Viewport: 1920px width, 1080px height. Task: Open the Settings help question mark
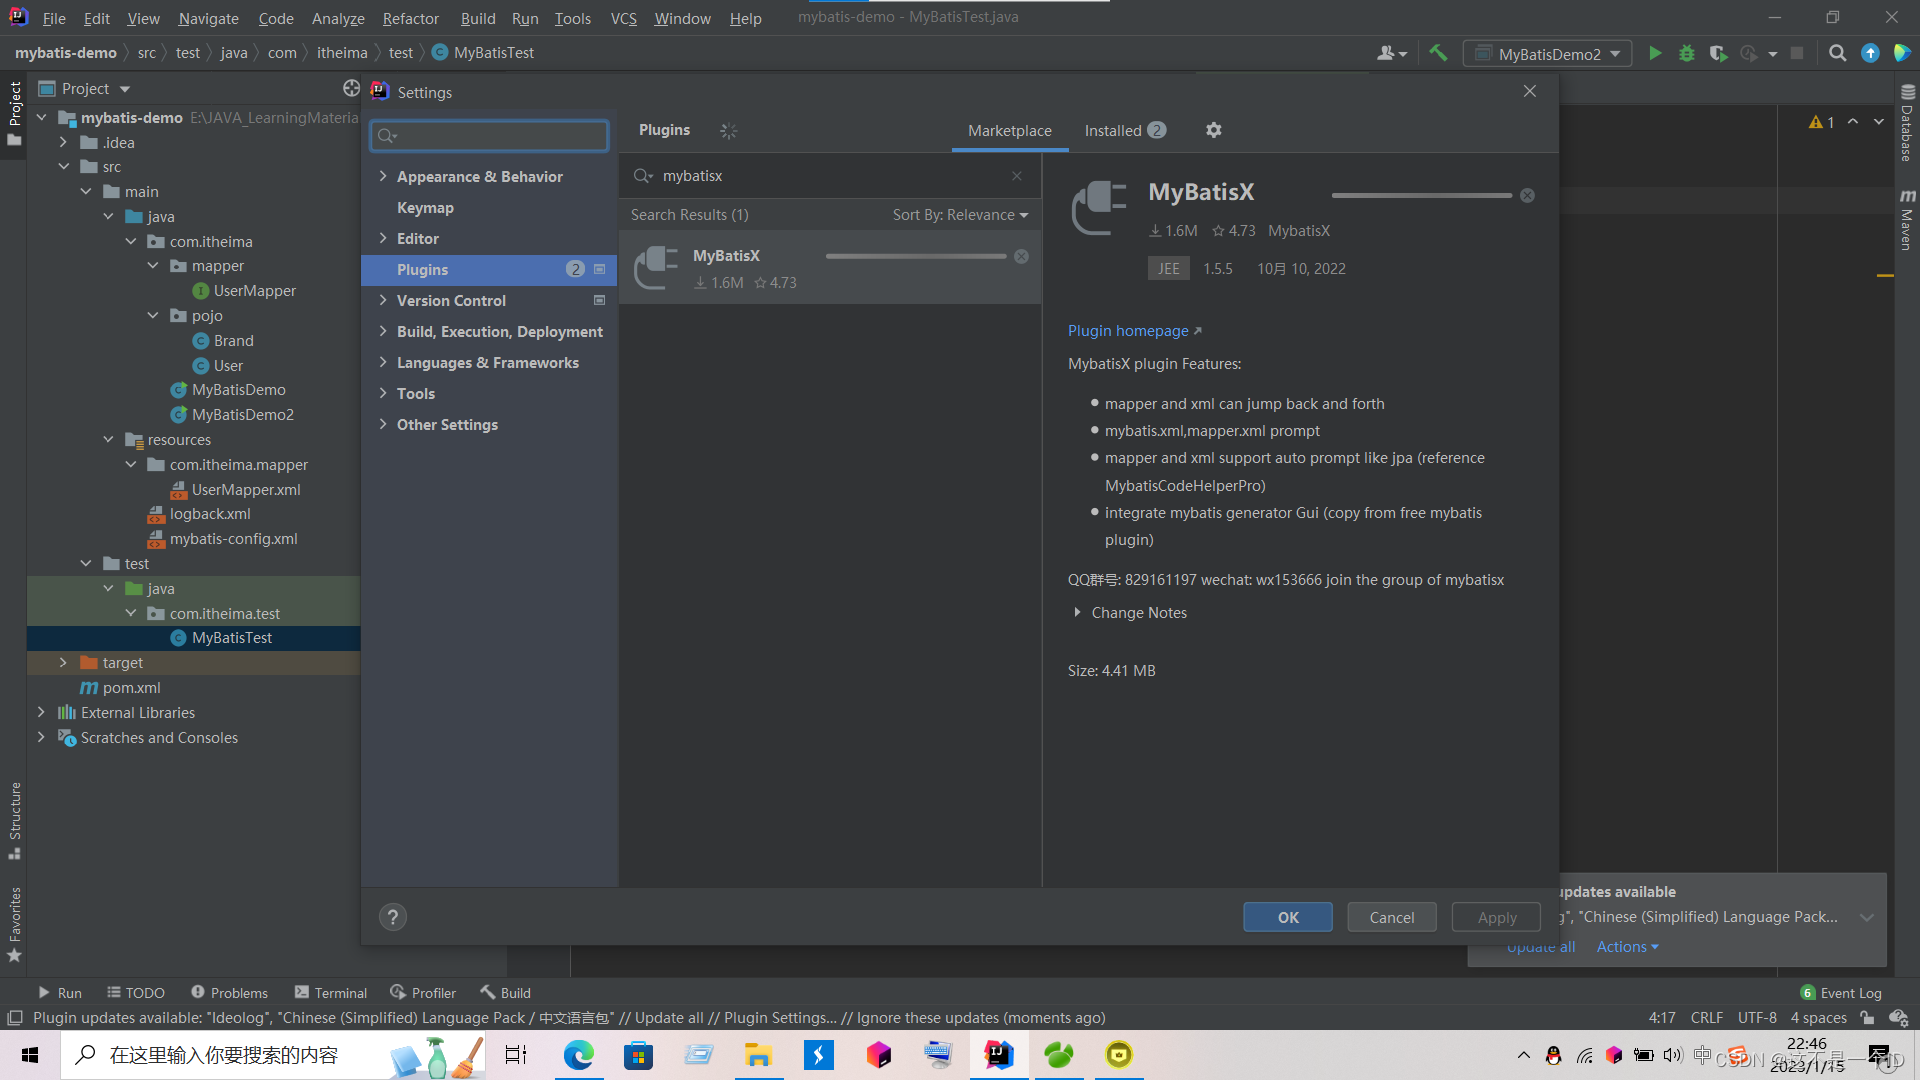pos(393,917)
